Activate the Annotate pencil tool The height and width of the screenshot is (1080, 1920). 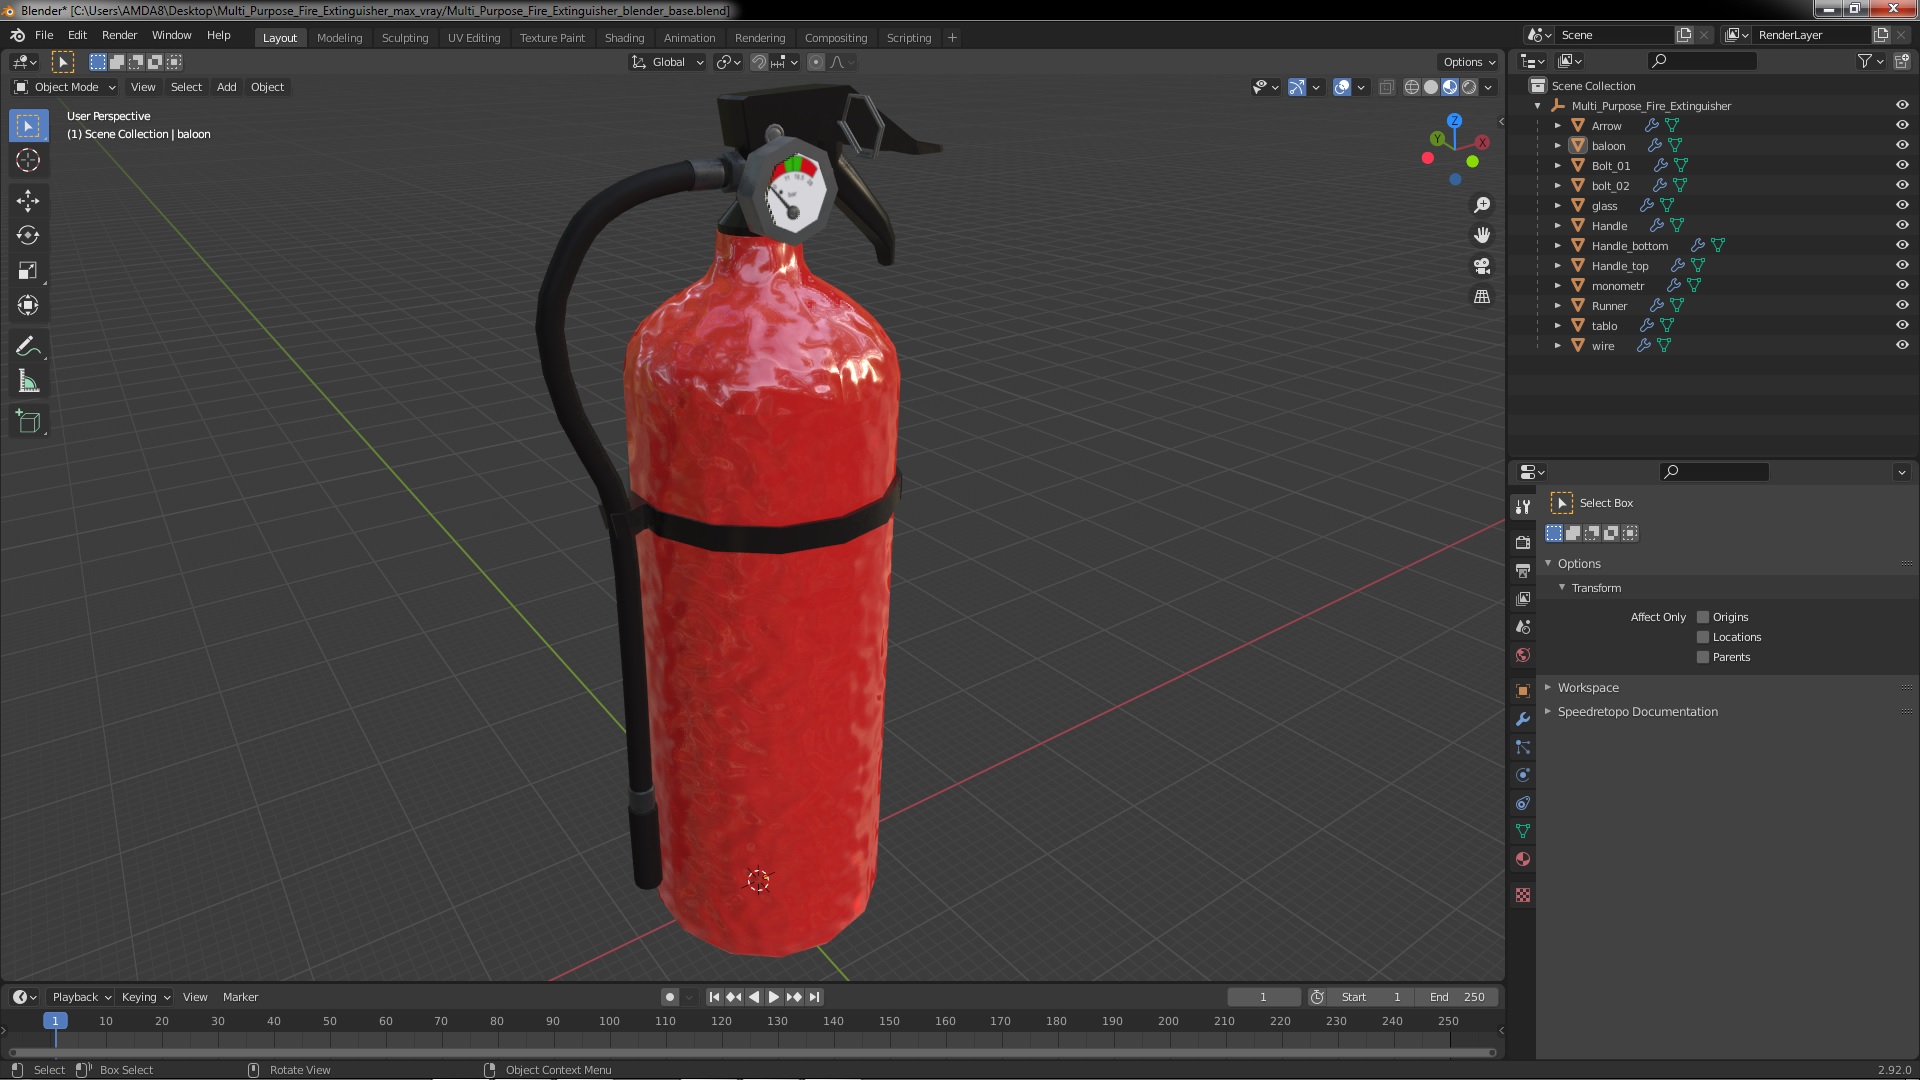pos(28,347)
